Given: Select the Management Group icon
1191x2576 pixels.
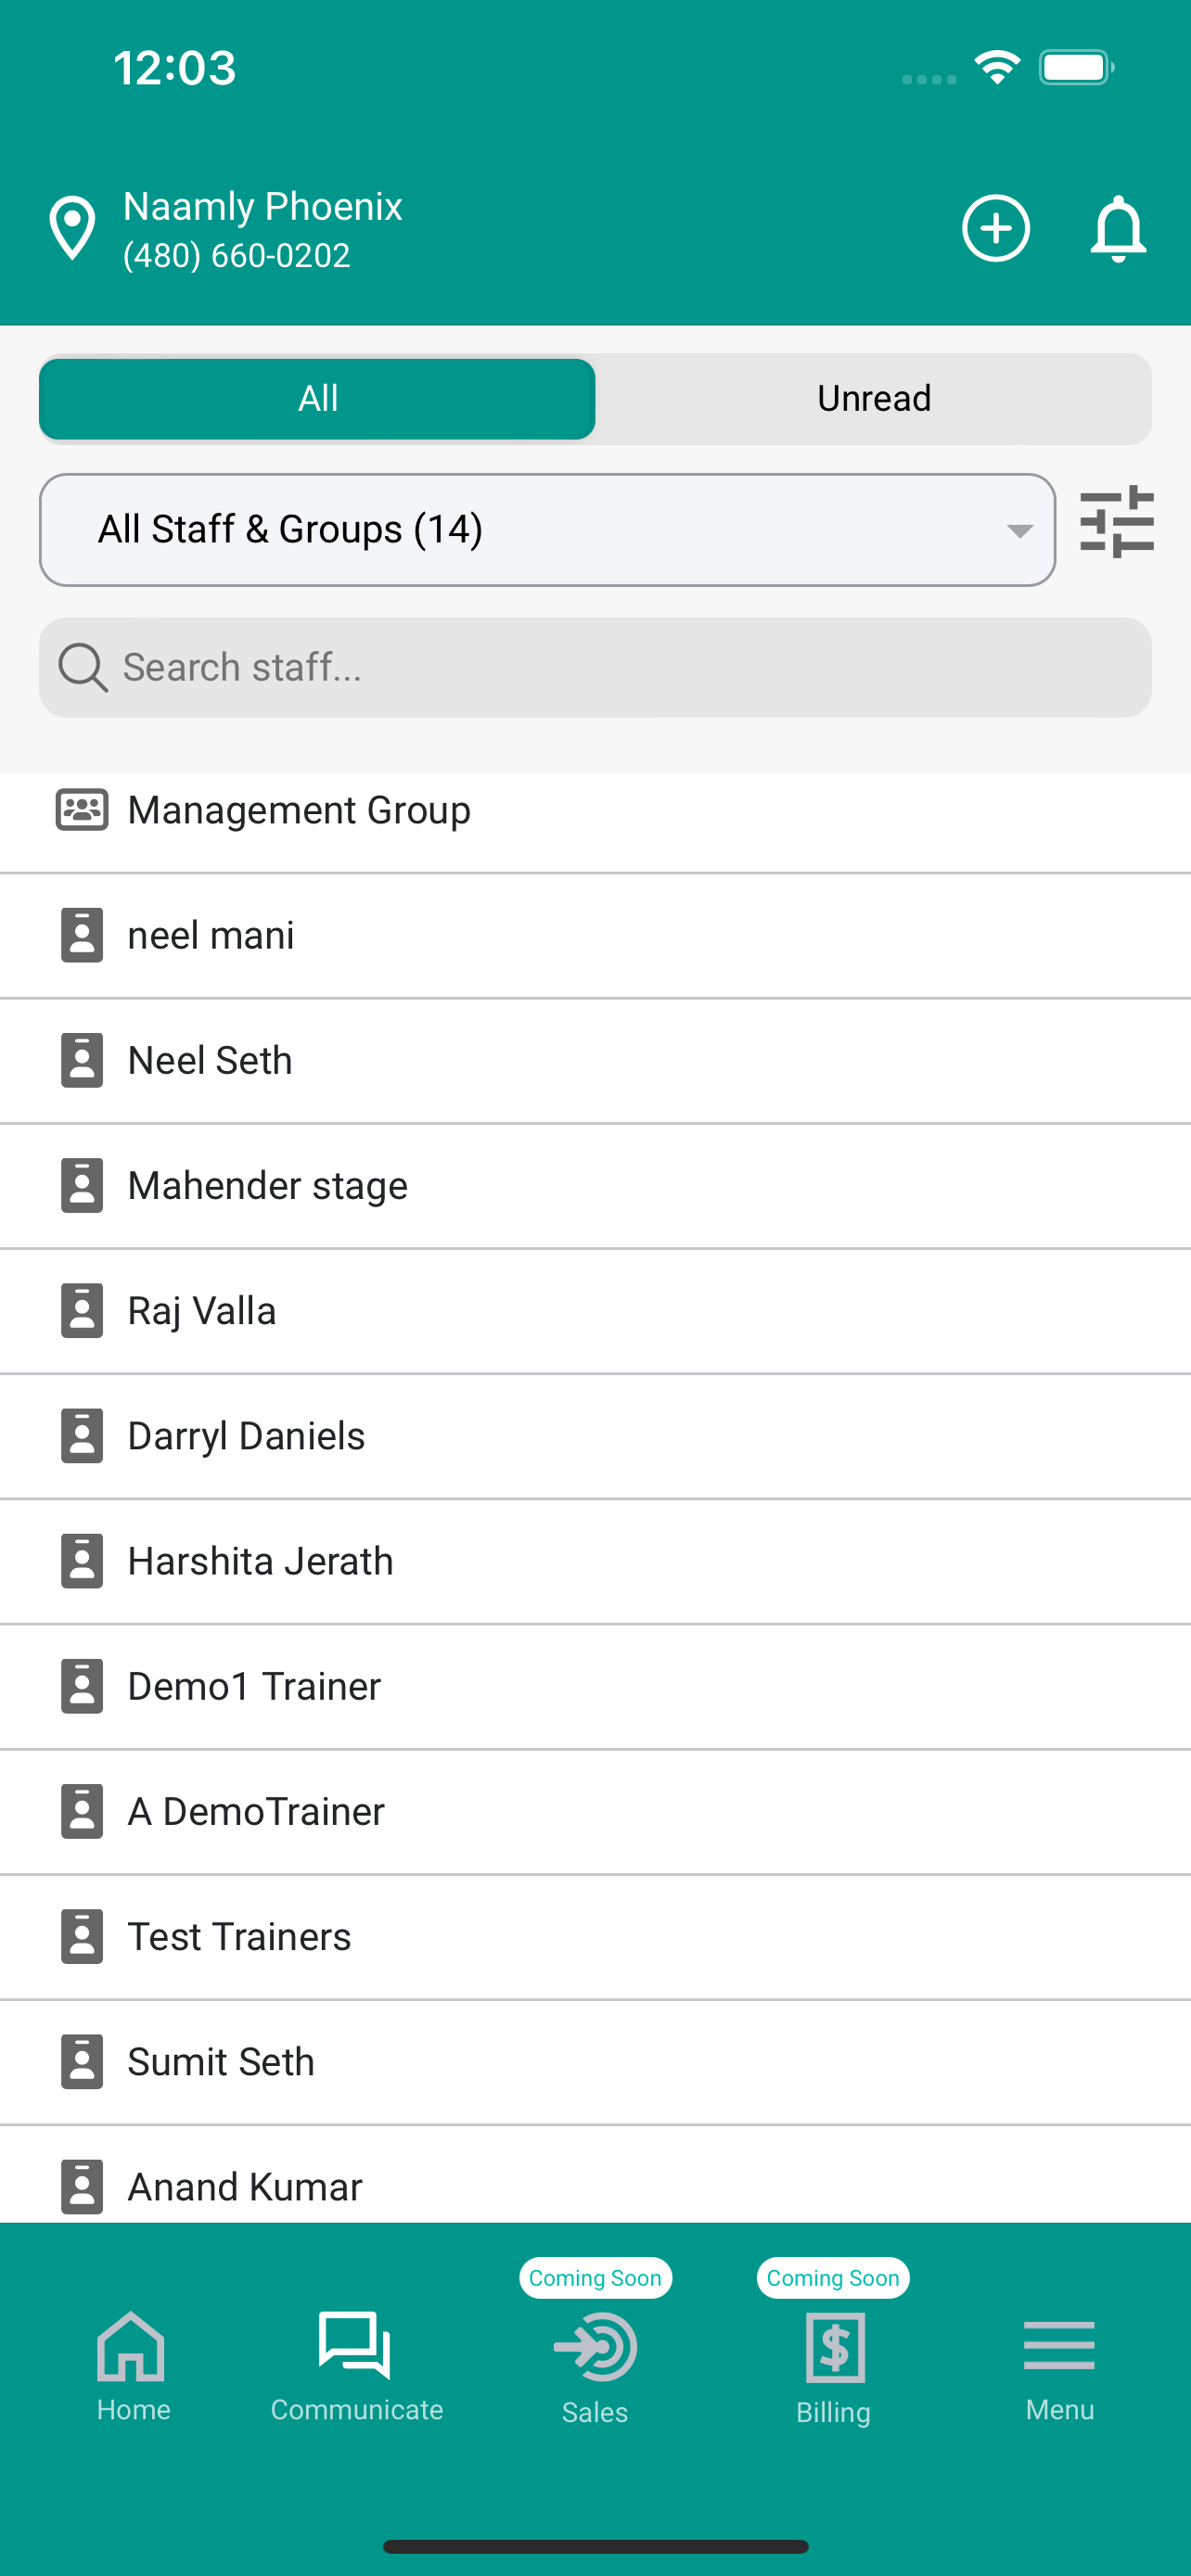Looking at the screenshot, I should 82,810.
